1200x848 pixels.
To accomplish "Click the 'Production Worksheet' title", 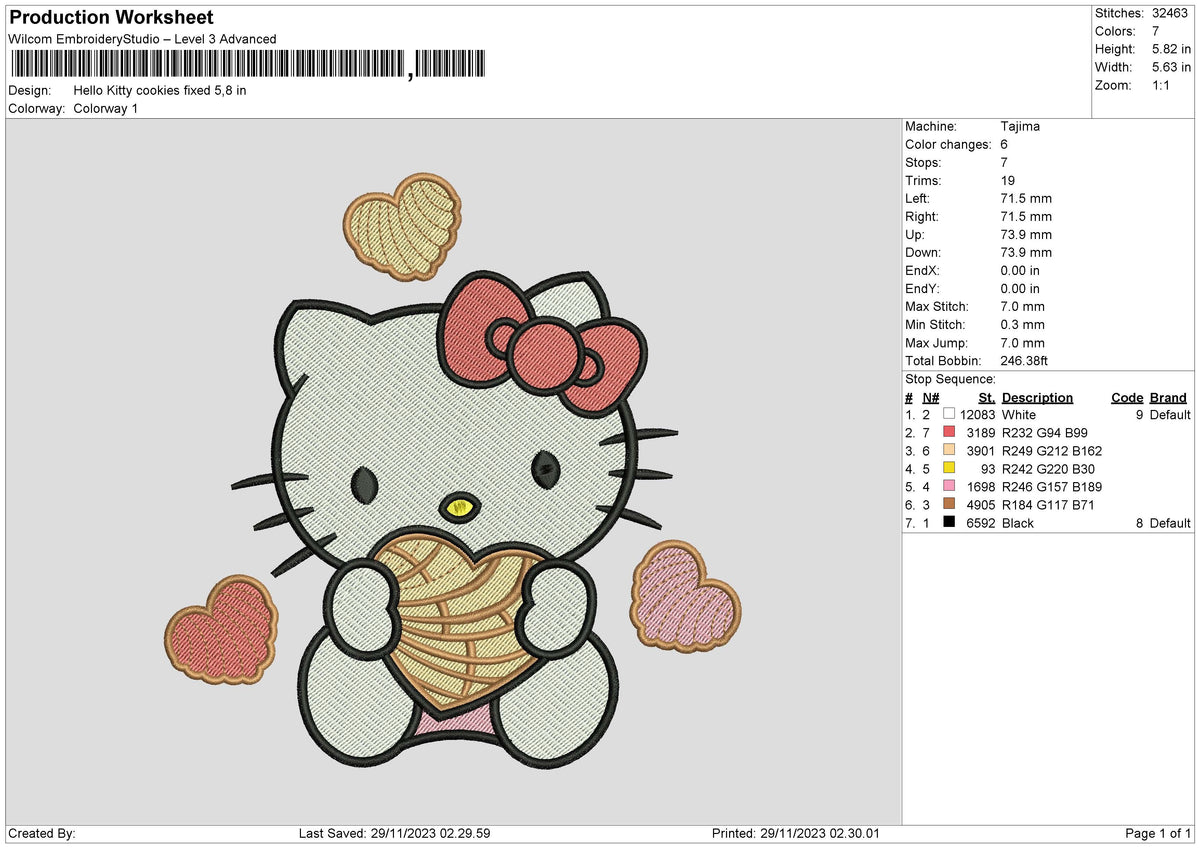I will (x=110, y=18).
